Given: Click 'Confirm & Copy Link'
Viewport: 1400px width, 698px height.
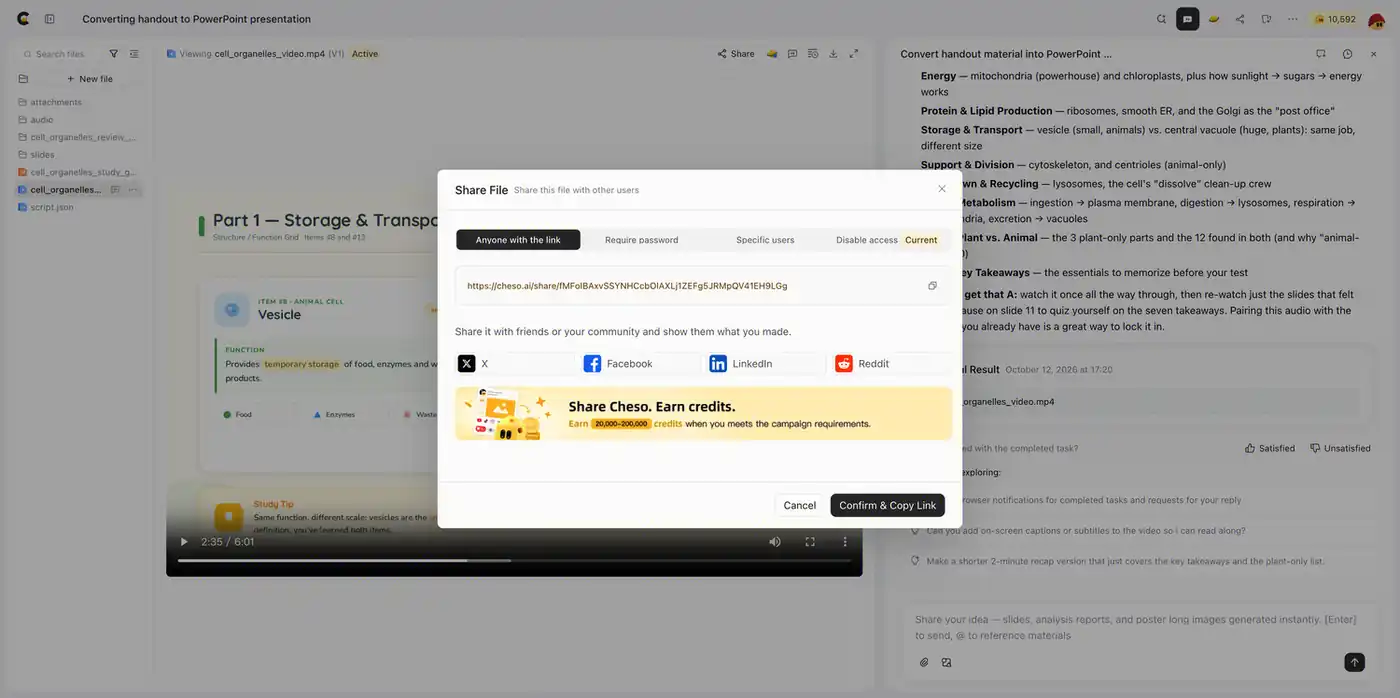Looking at the screenshot, I should coord(887,505).
